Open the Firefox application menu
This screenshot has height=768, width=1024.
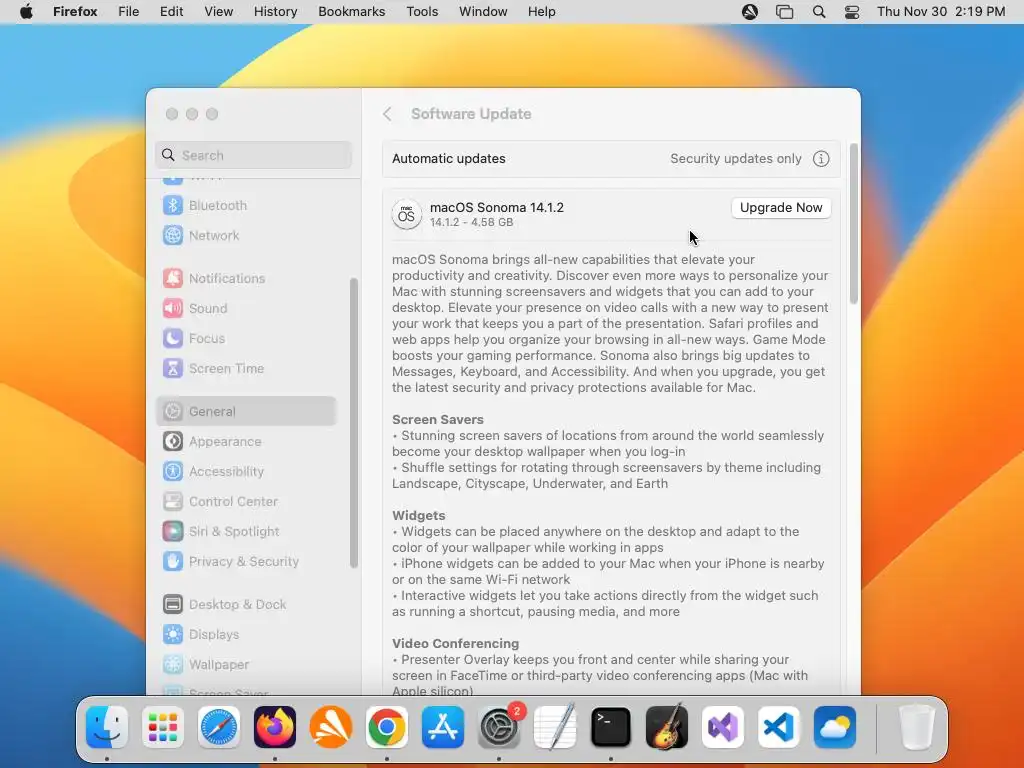pos(75,12)
